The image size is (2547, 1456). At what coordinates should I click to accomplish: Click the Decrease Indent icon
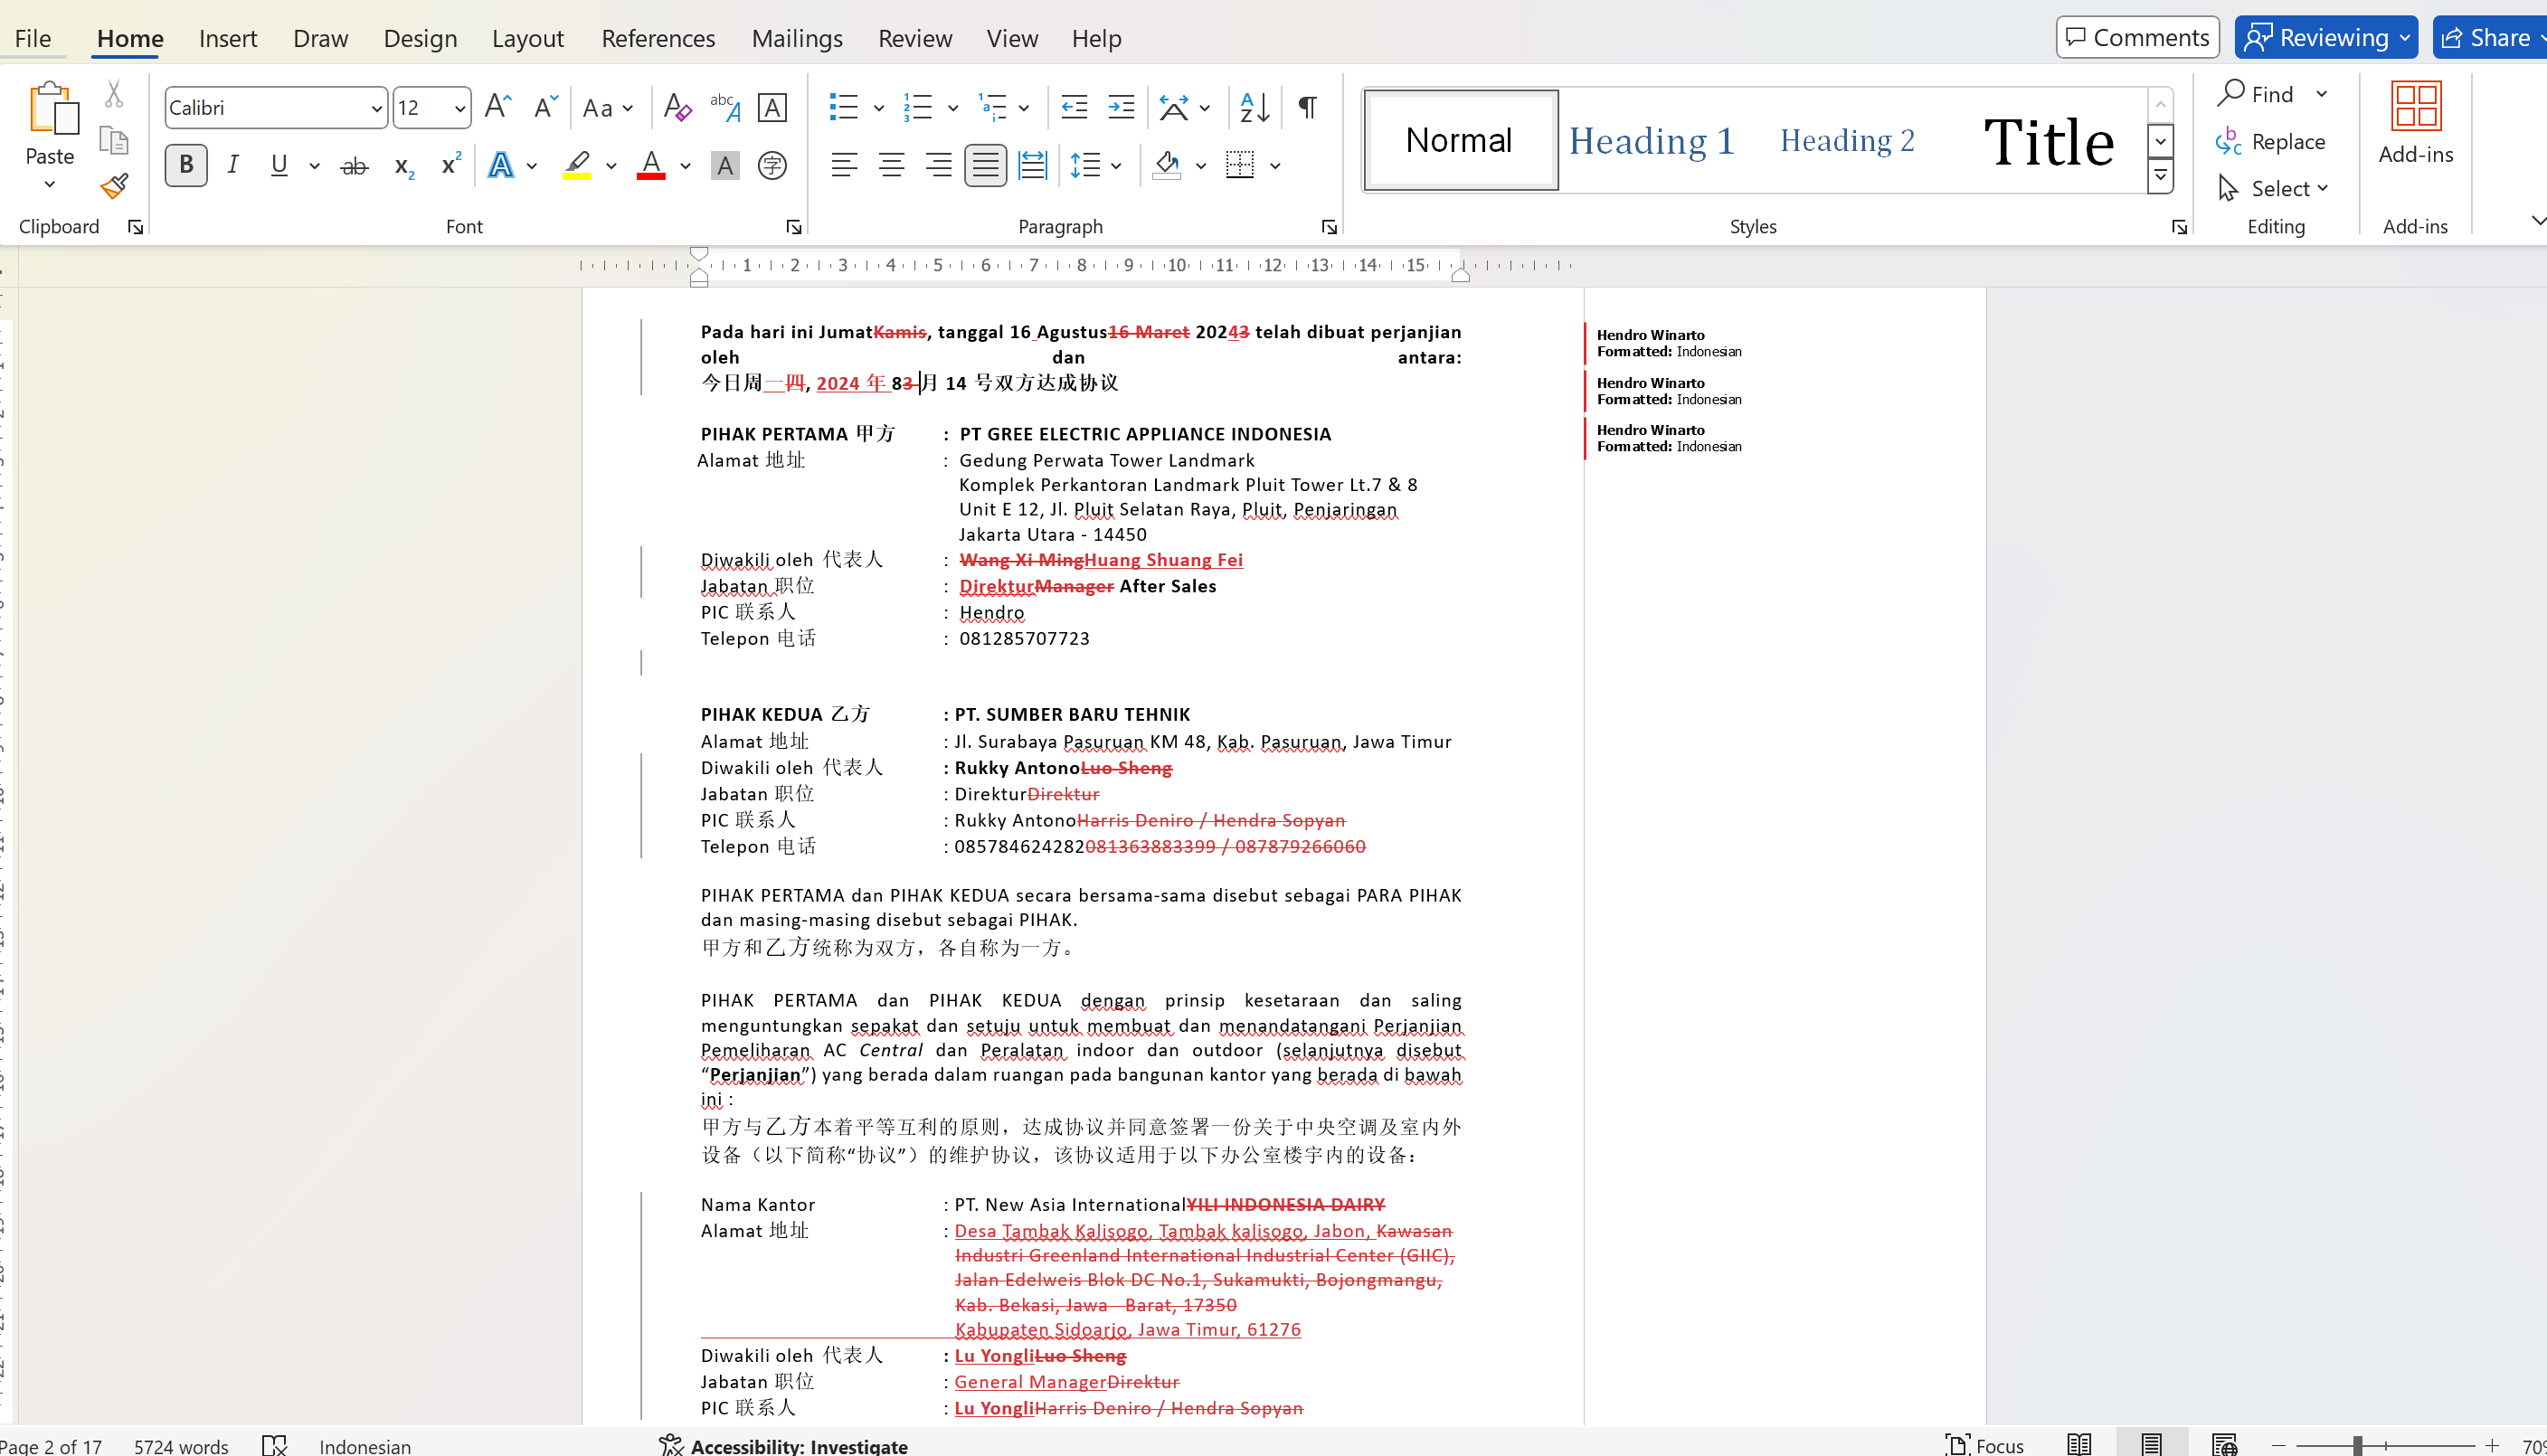coord(1074,107)
